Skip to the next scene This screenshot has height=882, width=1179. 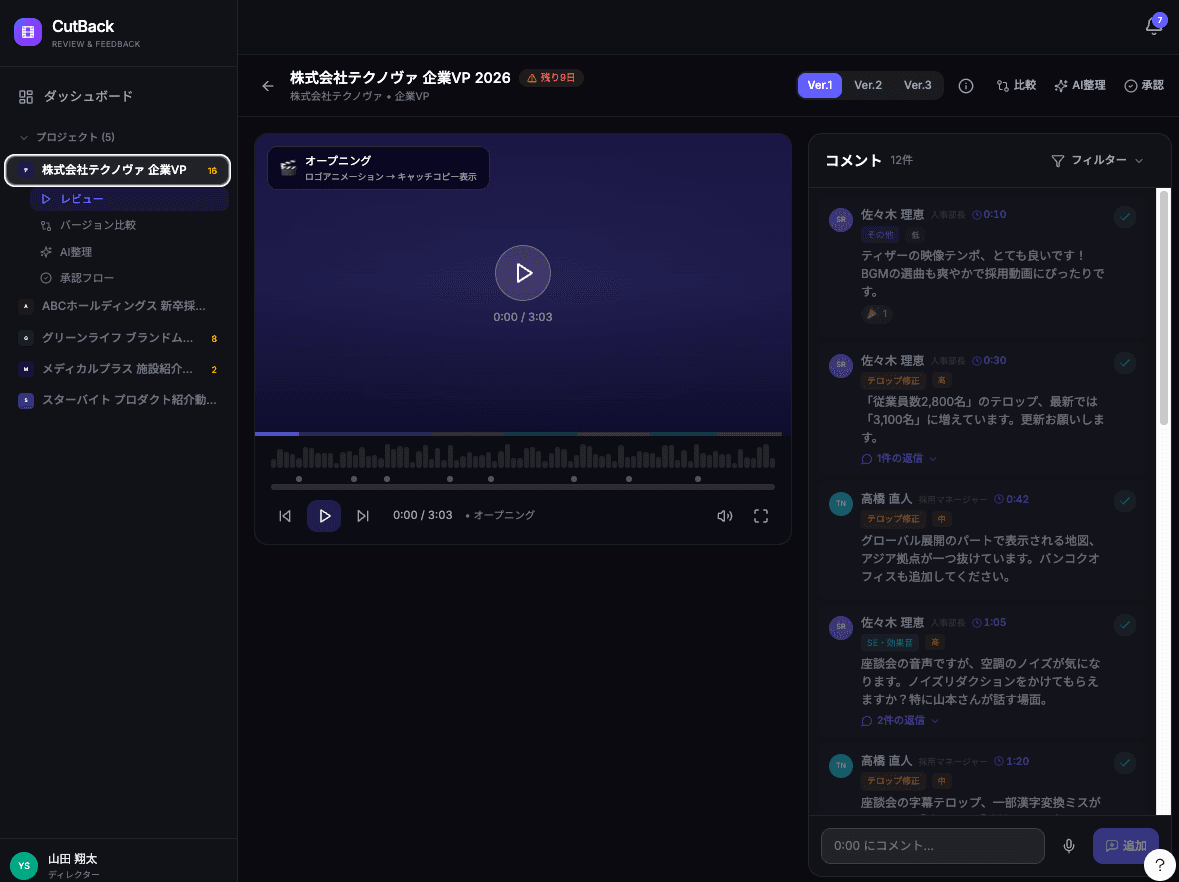(x=363, y=516)
